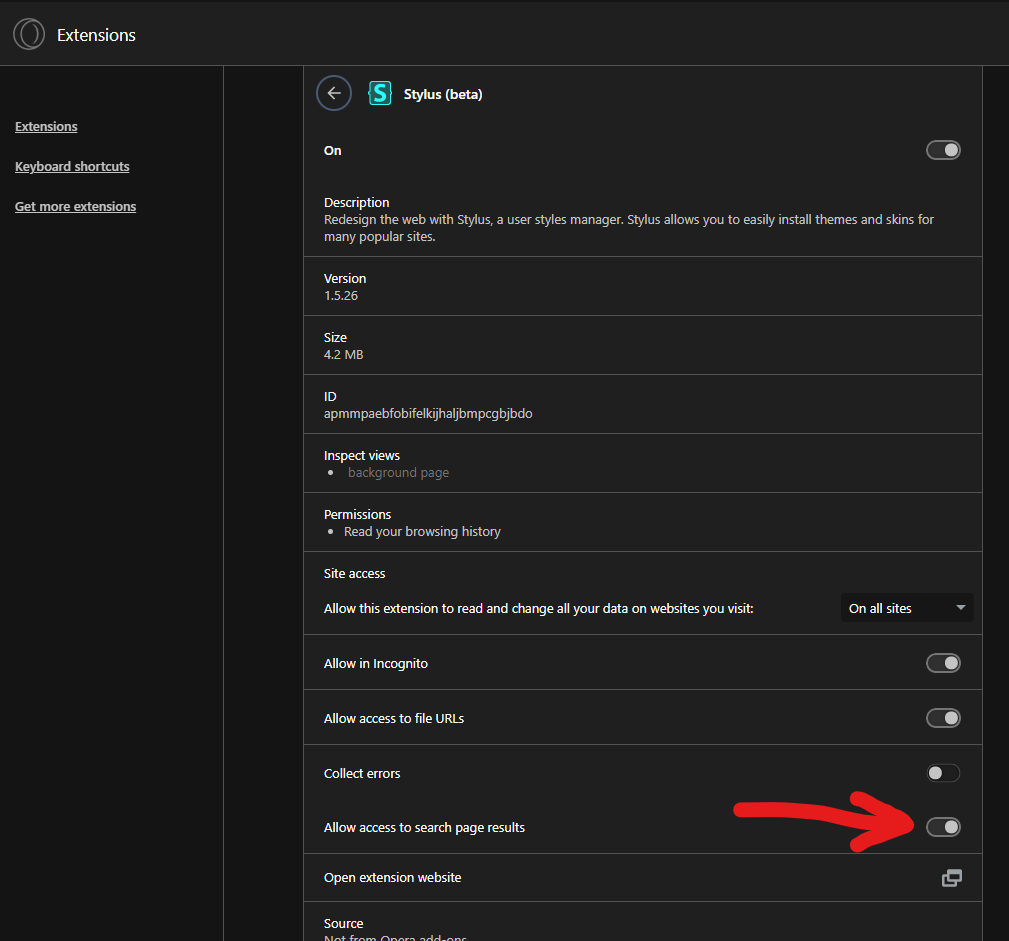Click the Permissions heading
This screenshot has width=1009, height=941.
click(x=357, y=514)
